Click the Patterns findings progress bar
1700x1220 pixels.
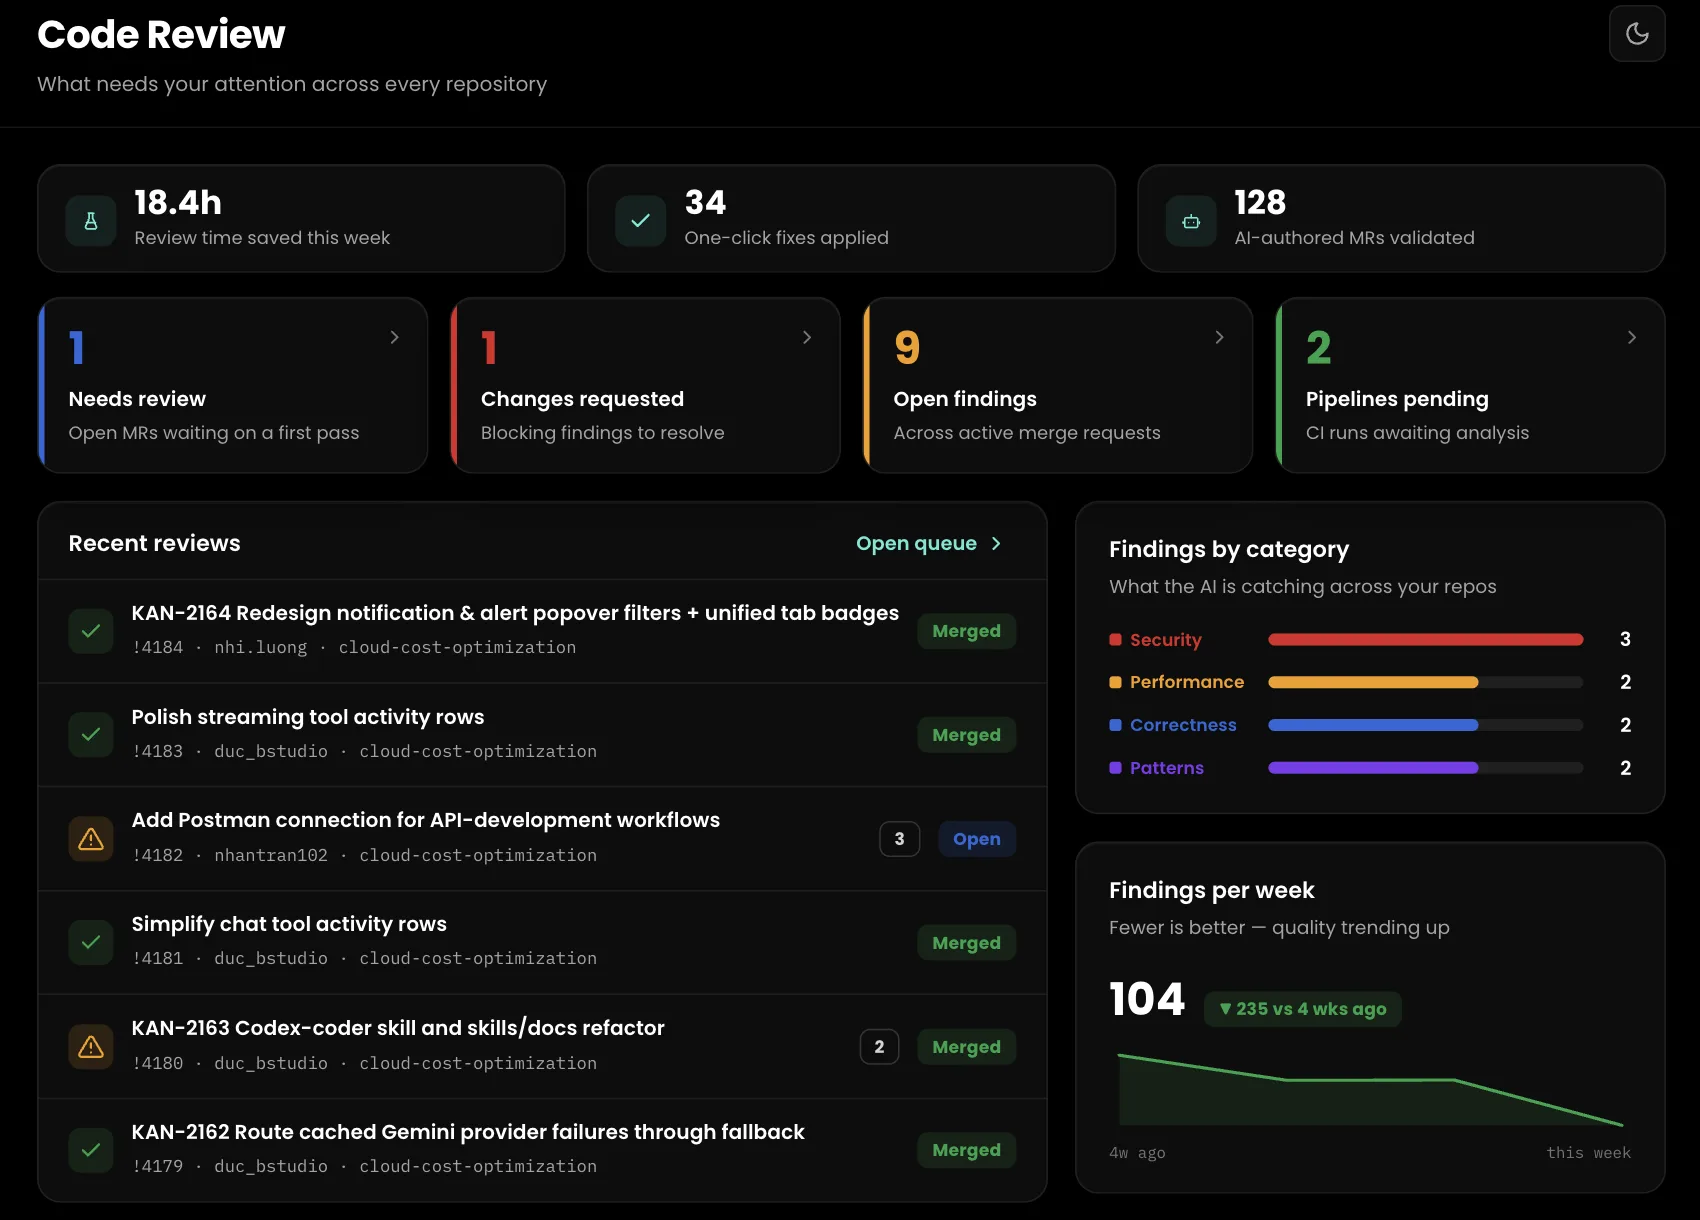1425,768
